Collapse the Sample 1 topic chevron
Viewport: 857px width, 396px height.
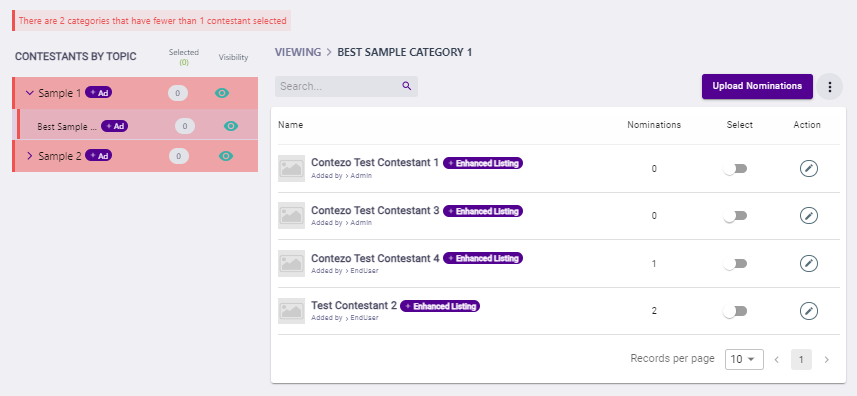coord(30,93)
